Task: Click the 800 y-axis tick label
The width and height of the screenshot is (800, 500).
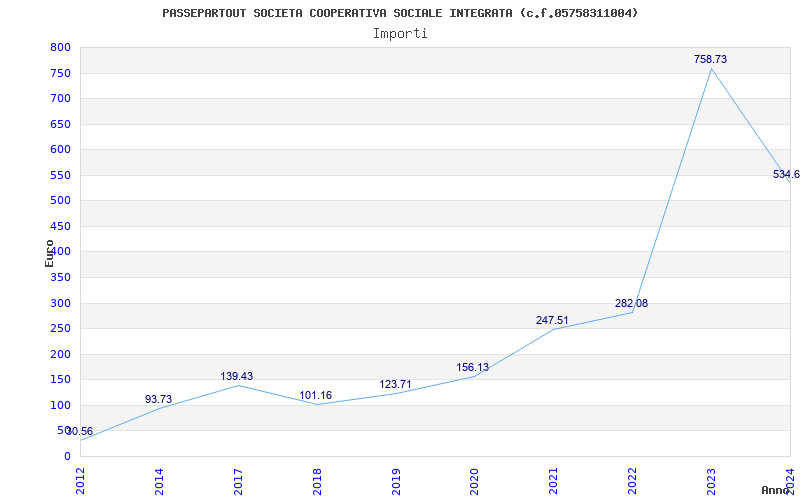Action: [x=60, y=47]
